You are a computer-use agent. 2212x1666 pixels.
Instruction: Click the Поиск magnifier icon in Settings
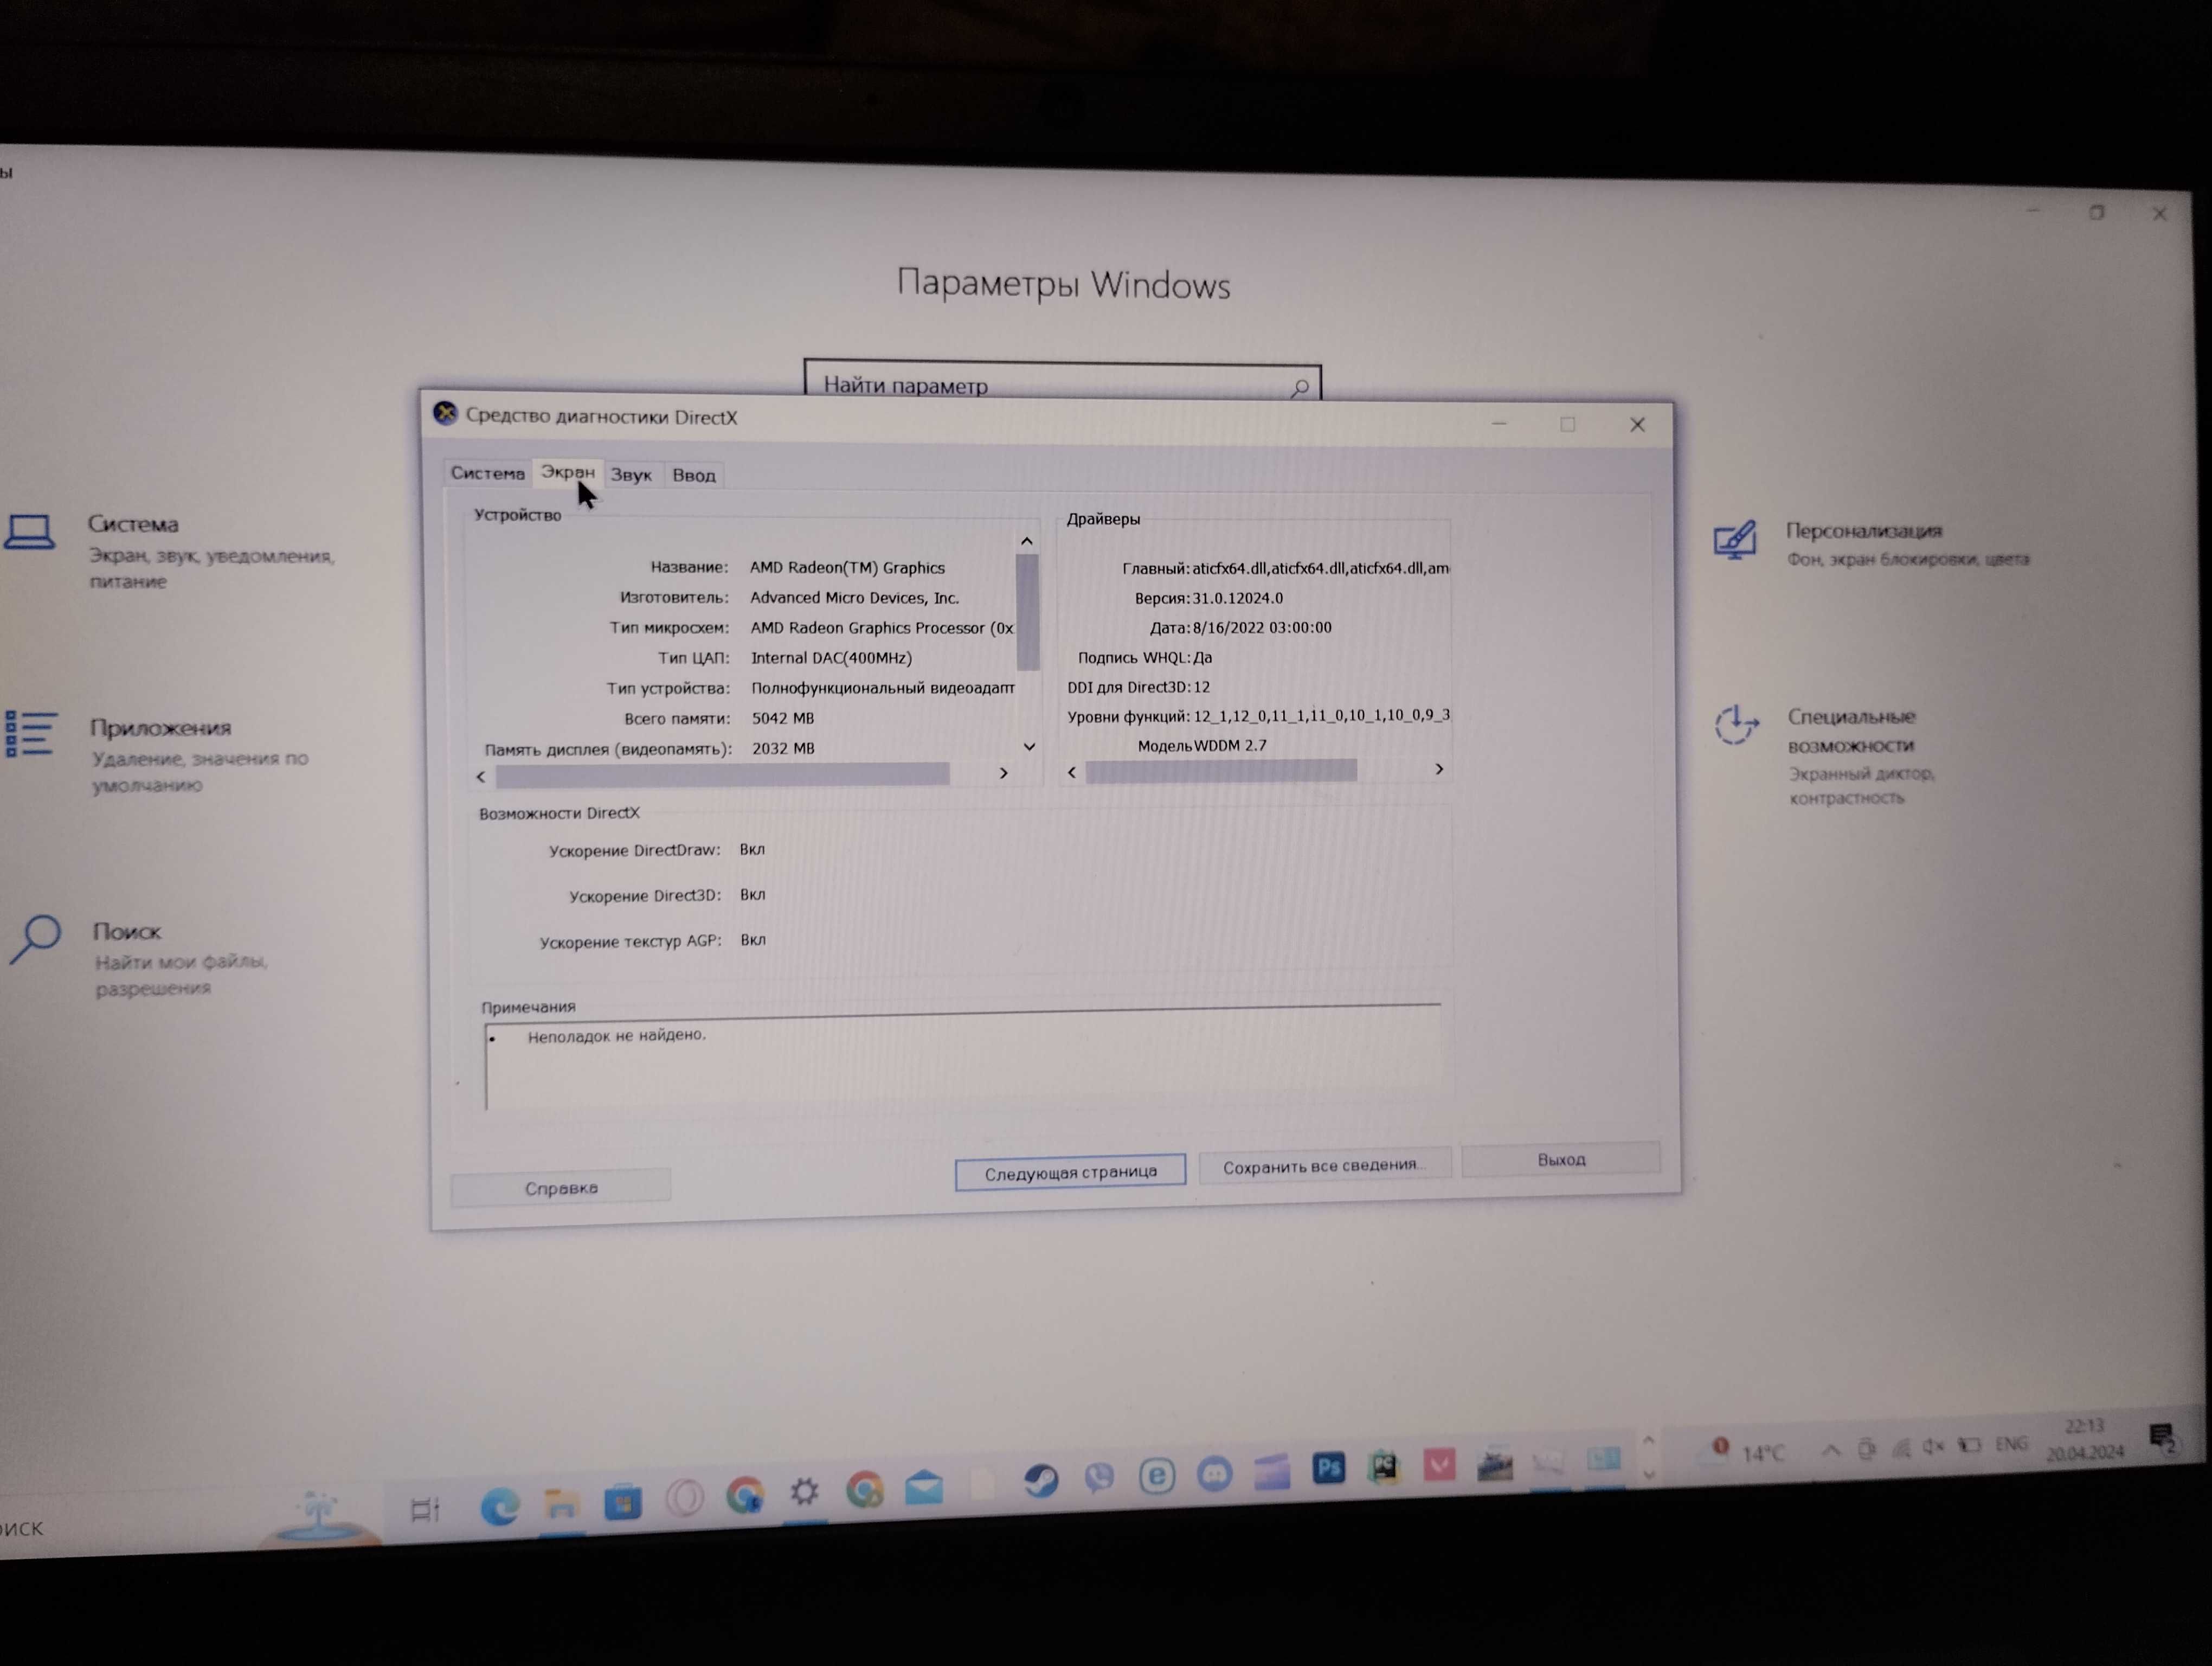point(36,938)
